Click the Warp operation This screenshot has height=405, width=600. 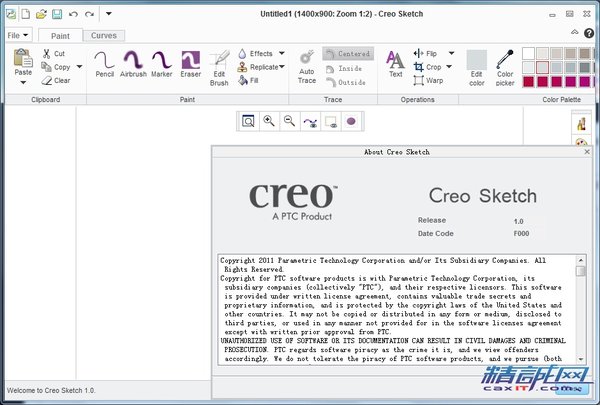coord(428,80)
